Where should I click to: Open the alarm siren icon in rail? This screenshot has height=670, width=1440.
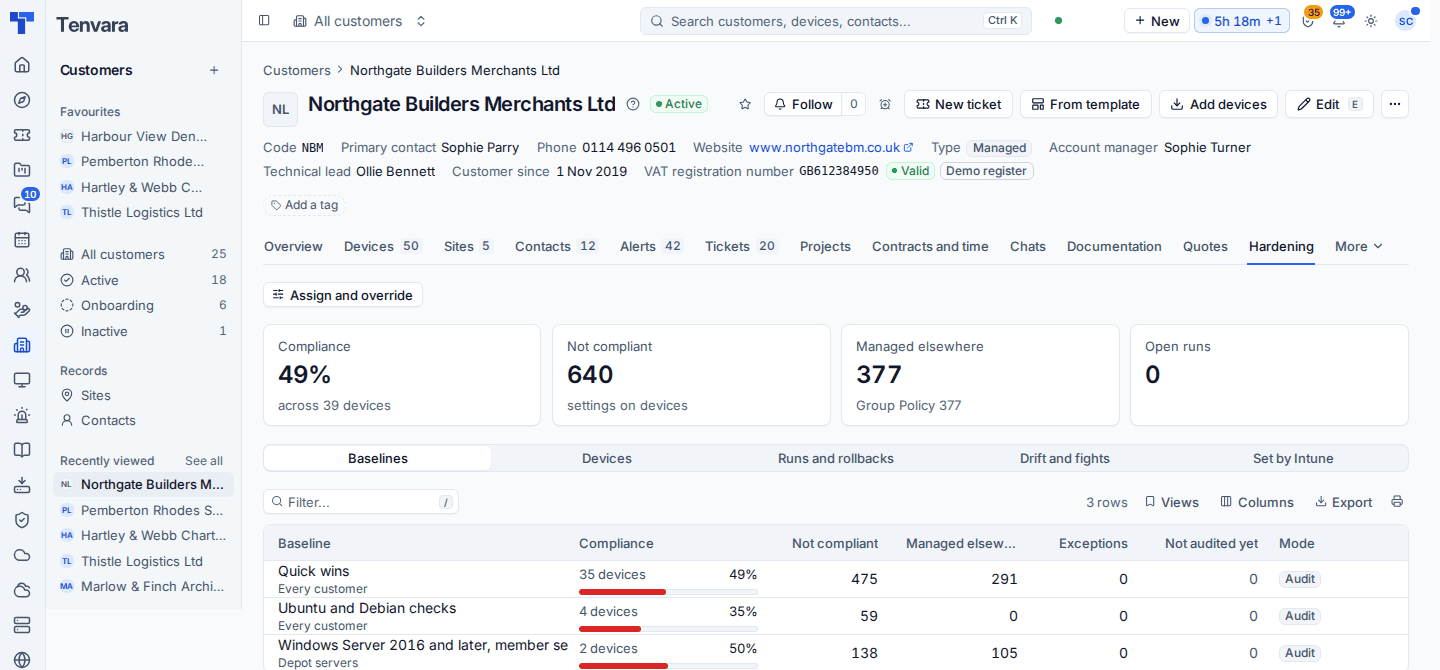pyautogui.click(x=22, y=415)
